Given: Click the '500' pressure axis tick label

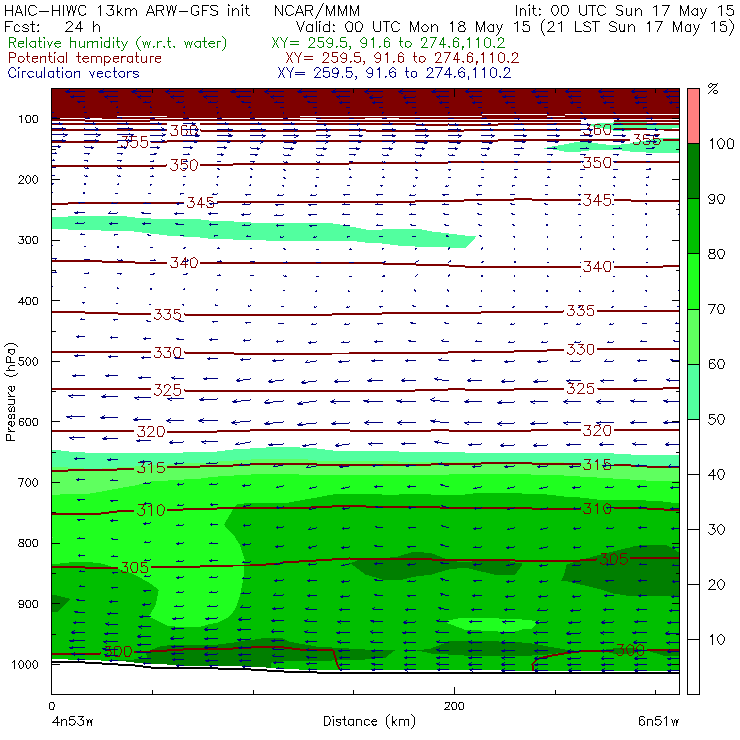Looking at the screenshot, I should pos(28,362).
